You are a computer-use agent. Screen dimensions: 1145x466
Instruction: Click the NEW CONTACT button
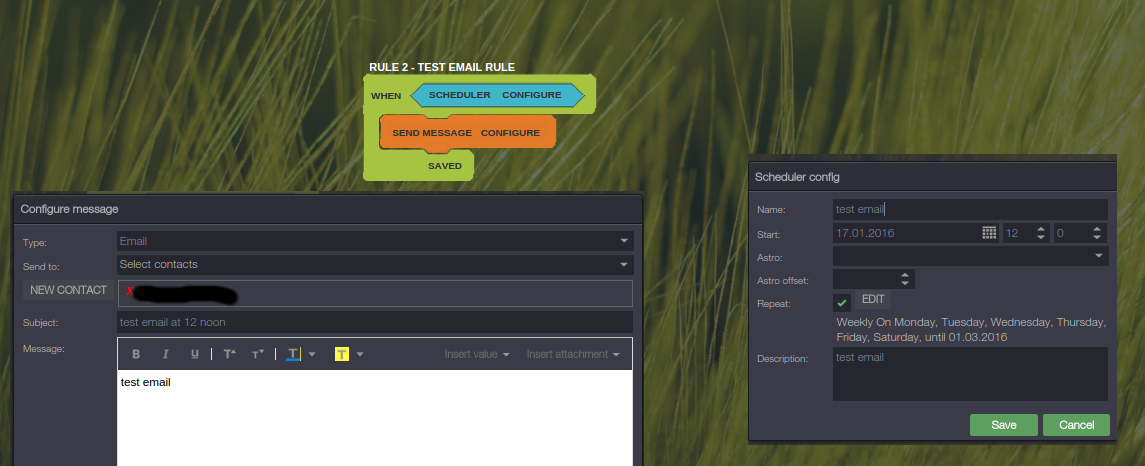pos(68,290)
